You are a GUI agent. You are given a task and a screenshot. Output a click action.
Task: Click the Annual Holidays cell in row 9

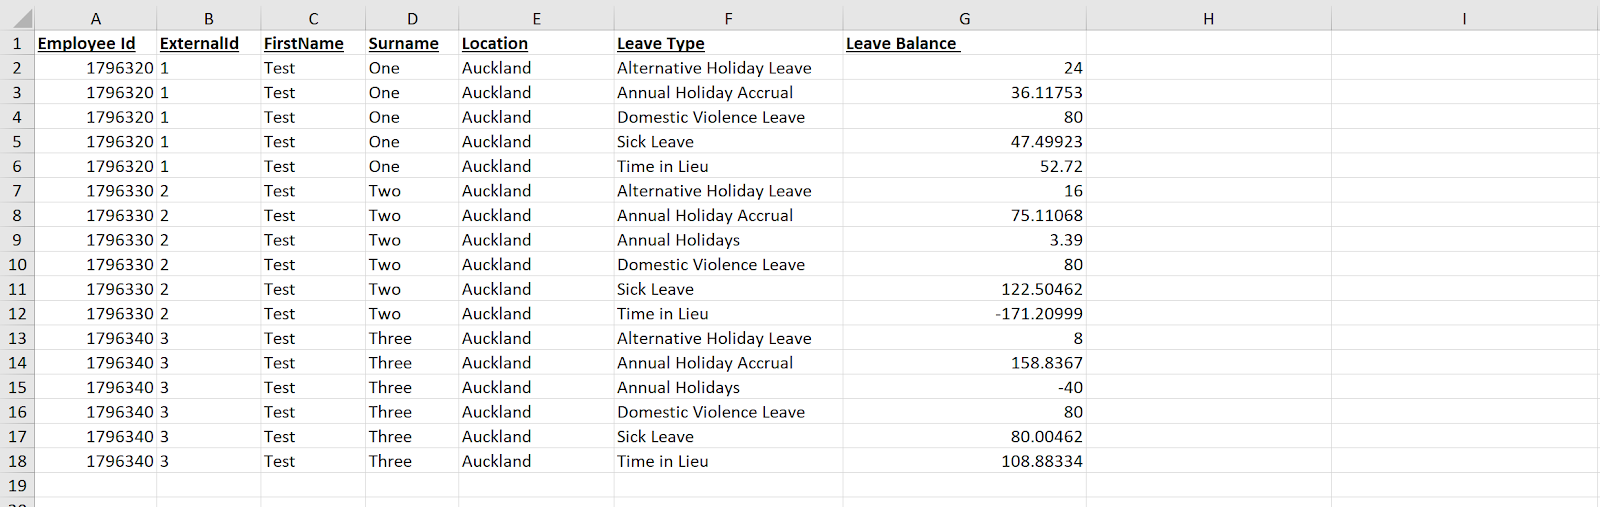[x=728, y=240]
